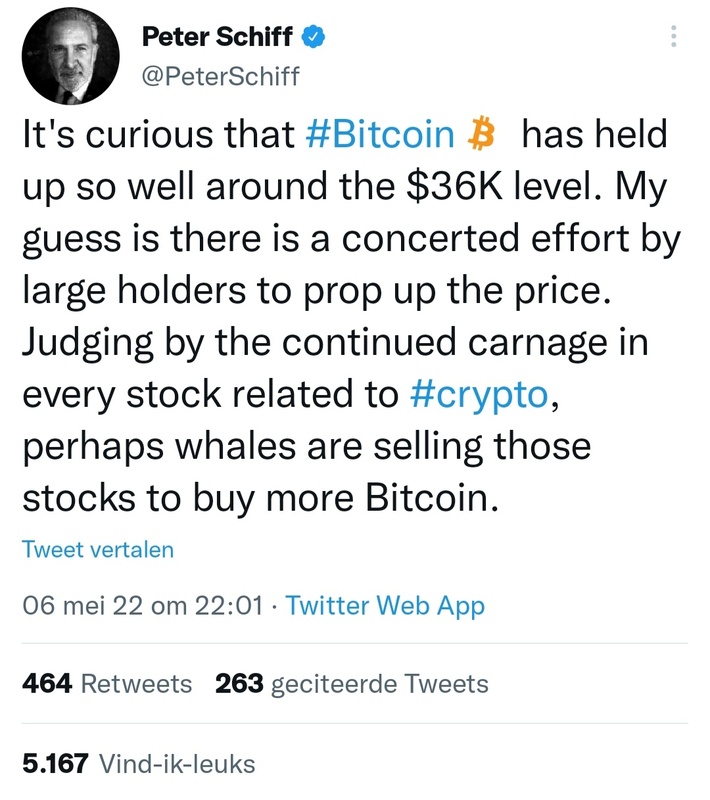Open the #crypto hashtag
Viewport: 710px width, 800px height.
coord(478,394)
